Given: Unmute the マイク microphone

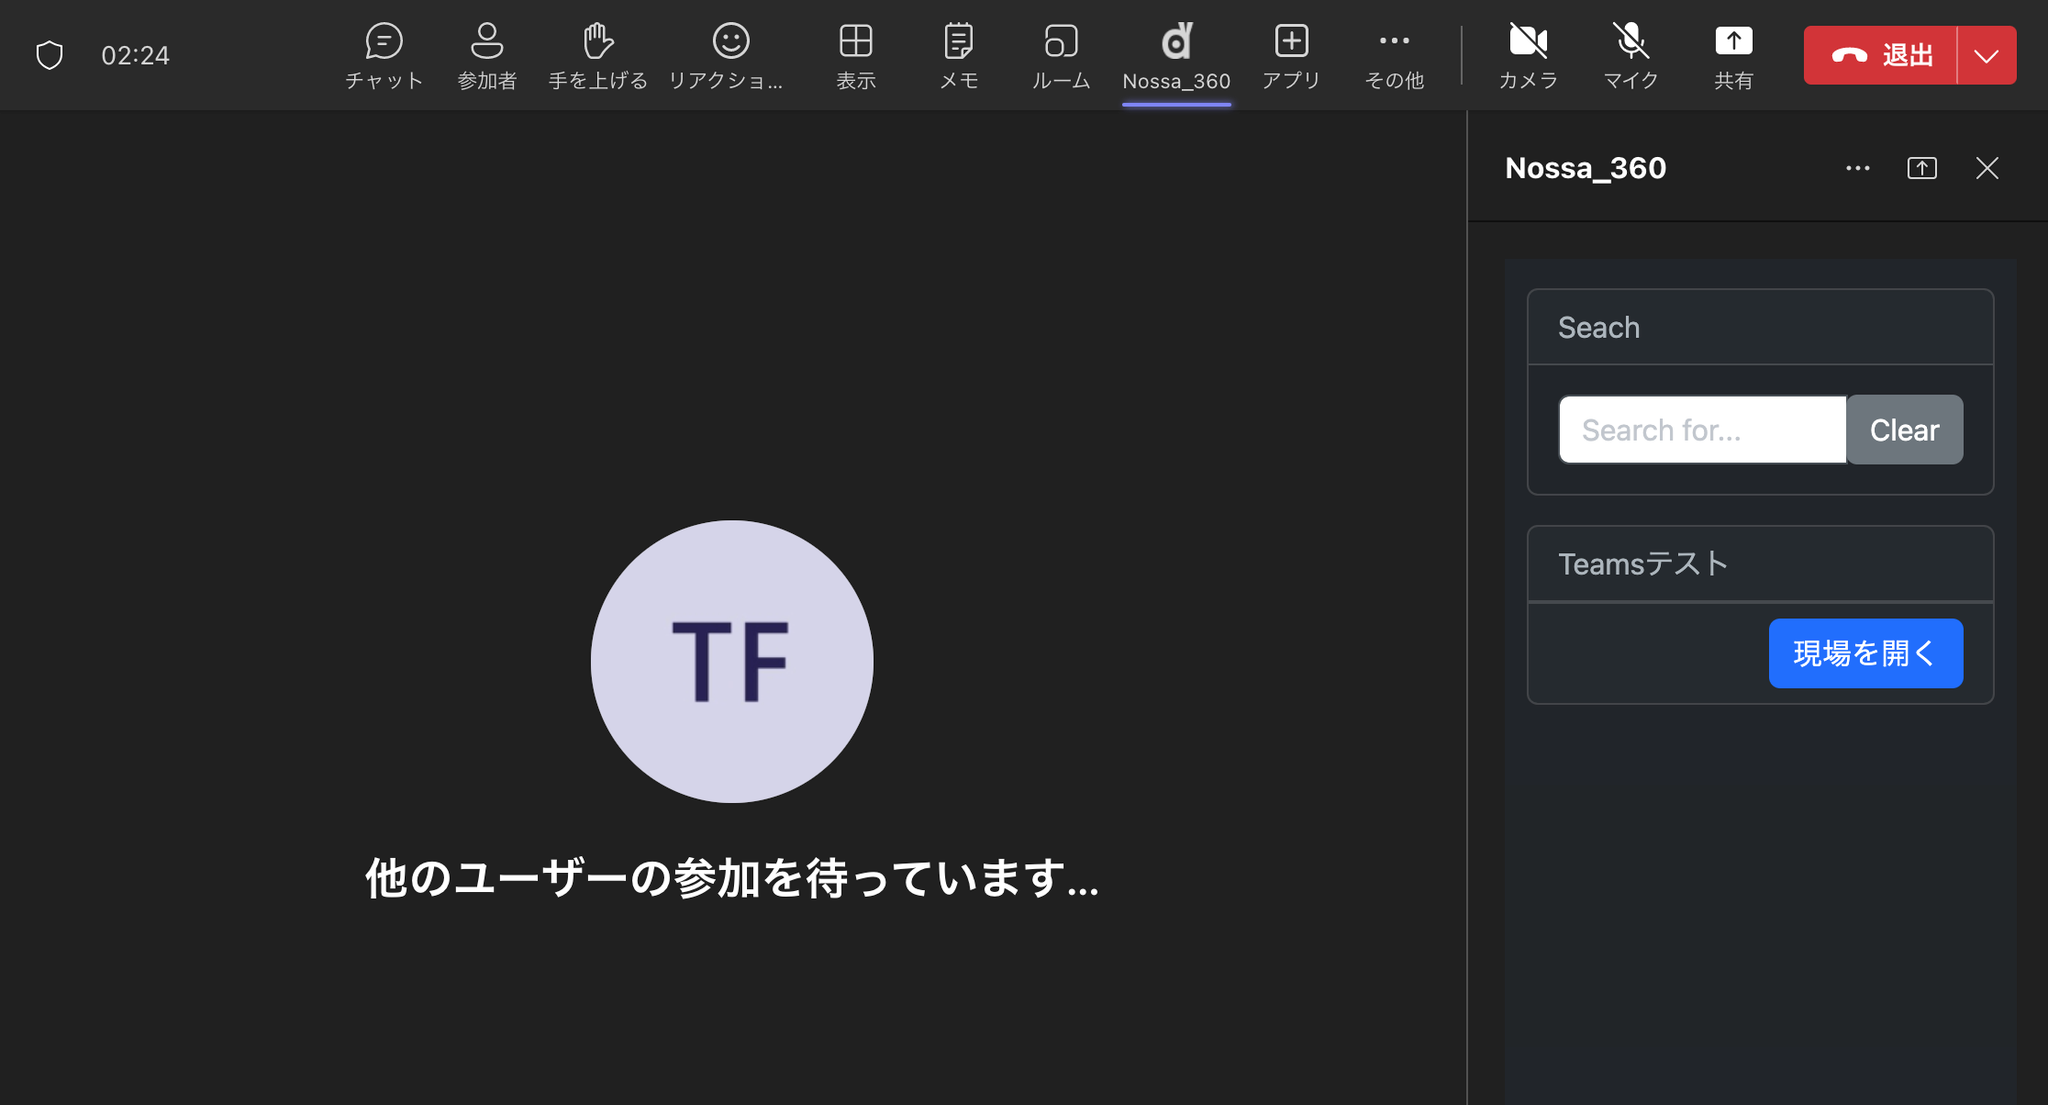Looking at the screenshot, I should (1631, 55).
